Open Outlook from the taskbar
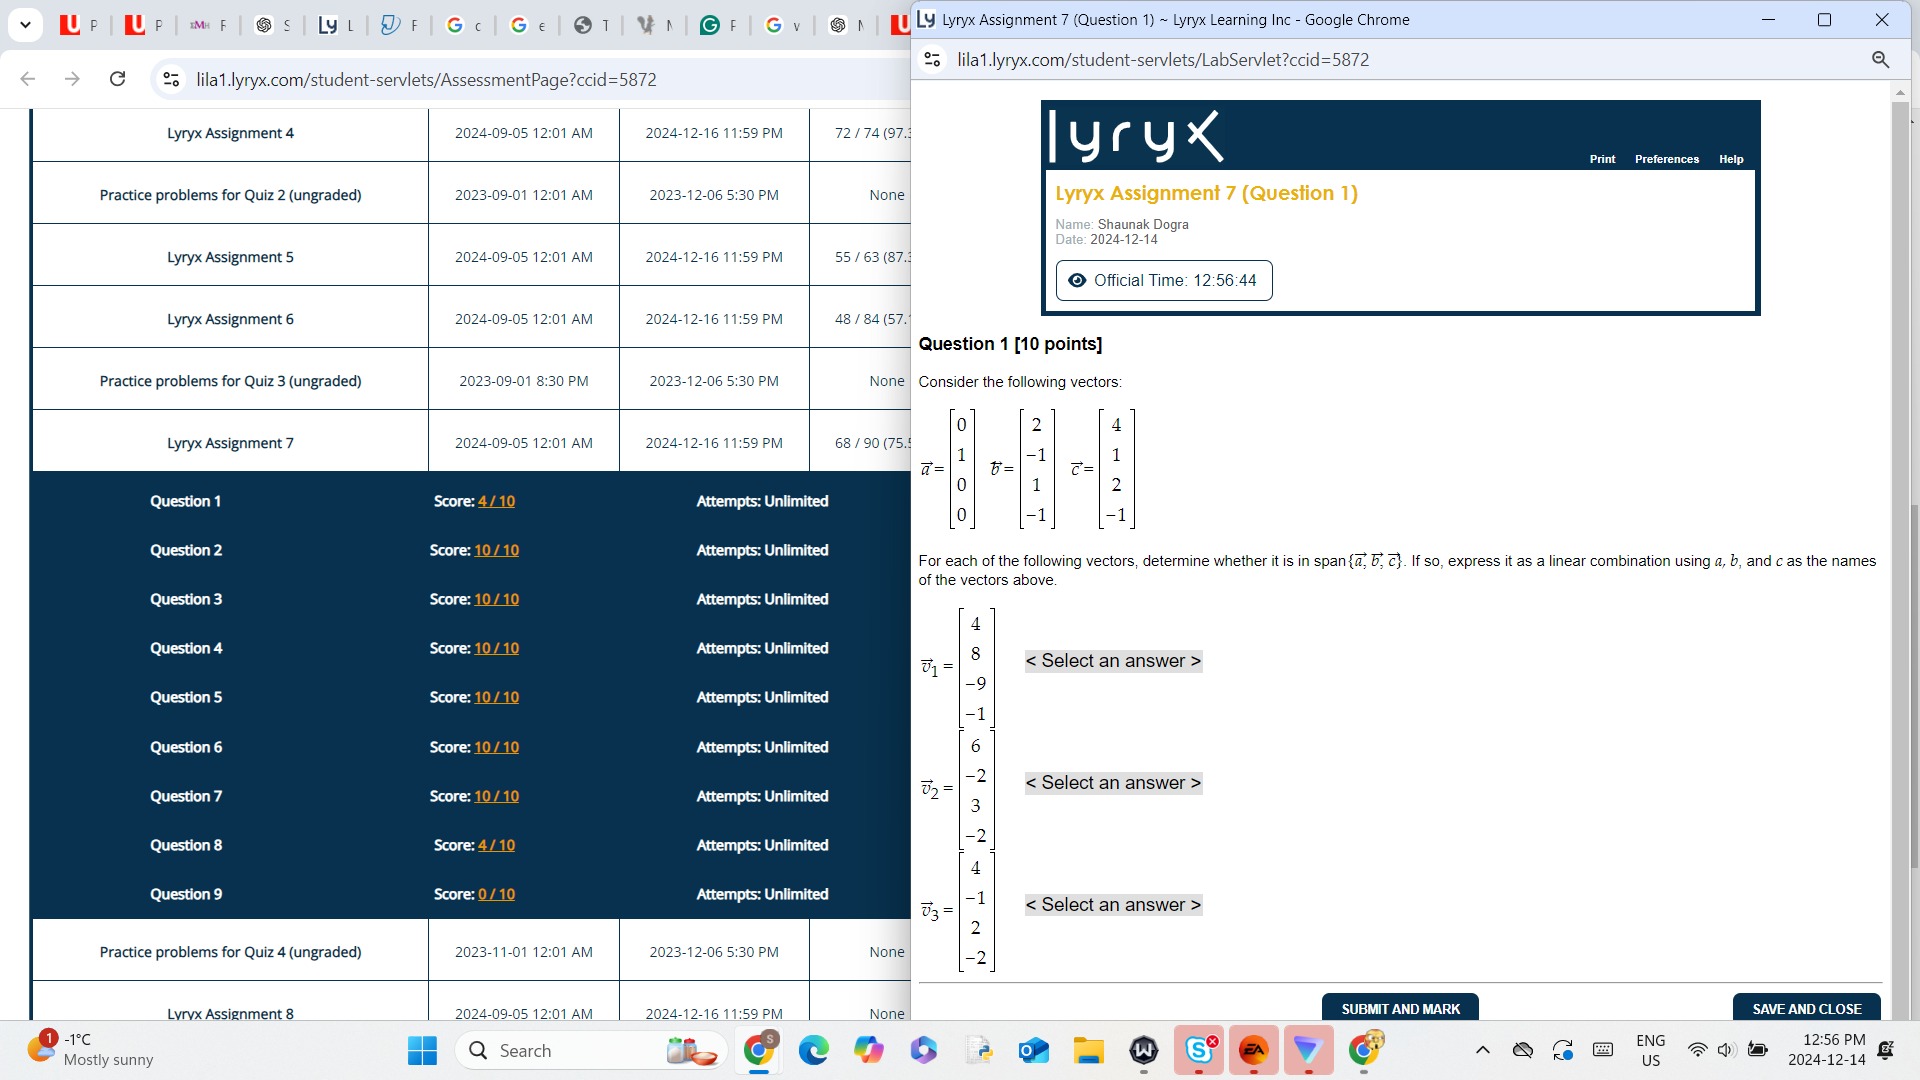This screenshot has width=1920, height=1080. [x=1034, y=1050]
